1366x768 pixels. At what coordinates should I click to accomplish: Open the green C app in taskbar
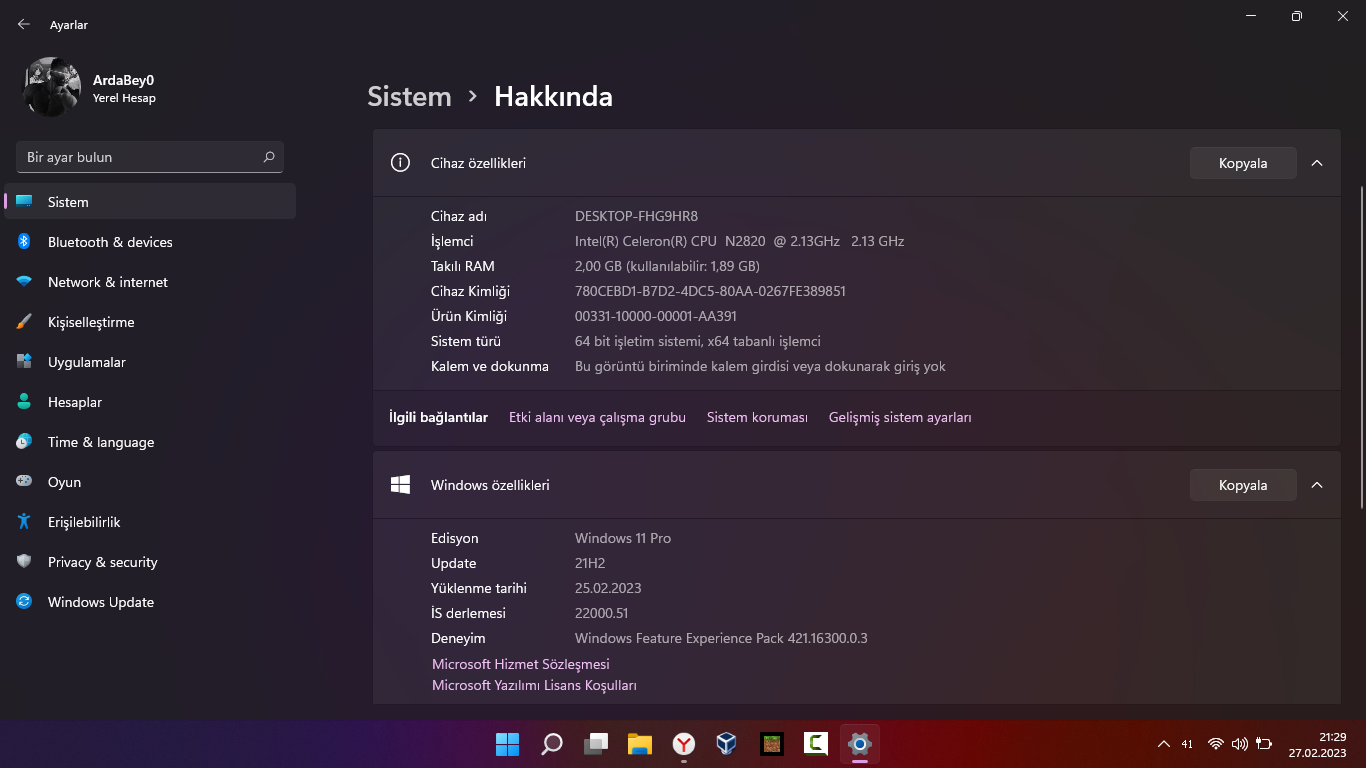(x=816, y=744)
